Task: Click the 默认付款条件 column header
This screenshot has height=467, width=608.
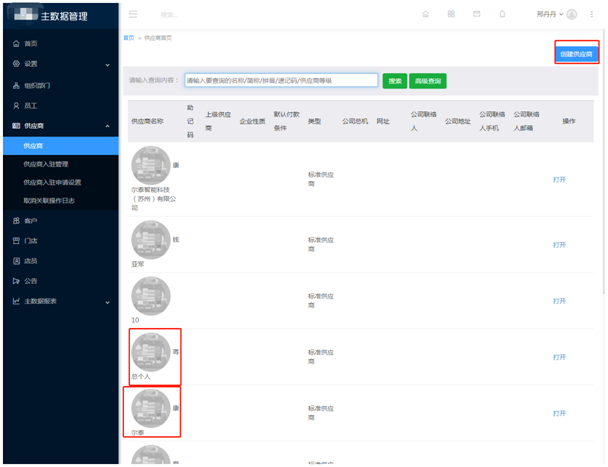Action: (287, 121)
